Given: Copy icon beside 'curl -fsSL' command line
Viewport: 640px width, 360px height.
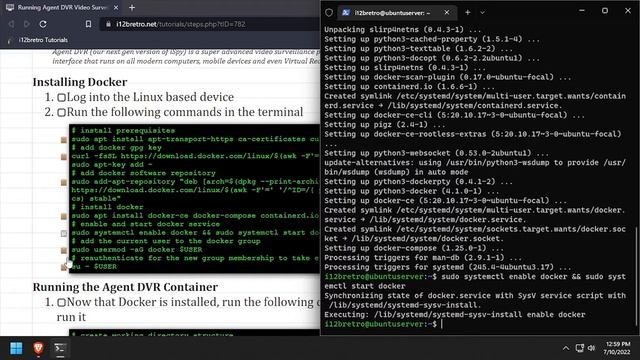Looking at the screenshot, I should tap(64, 157).
